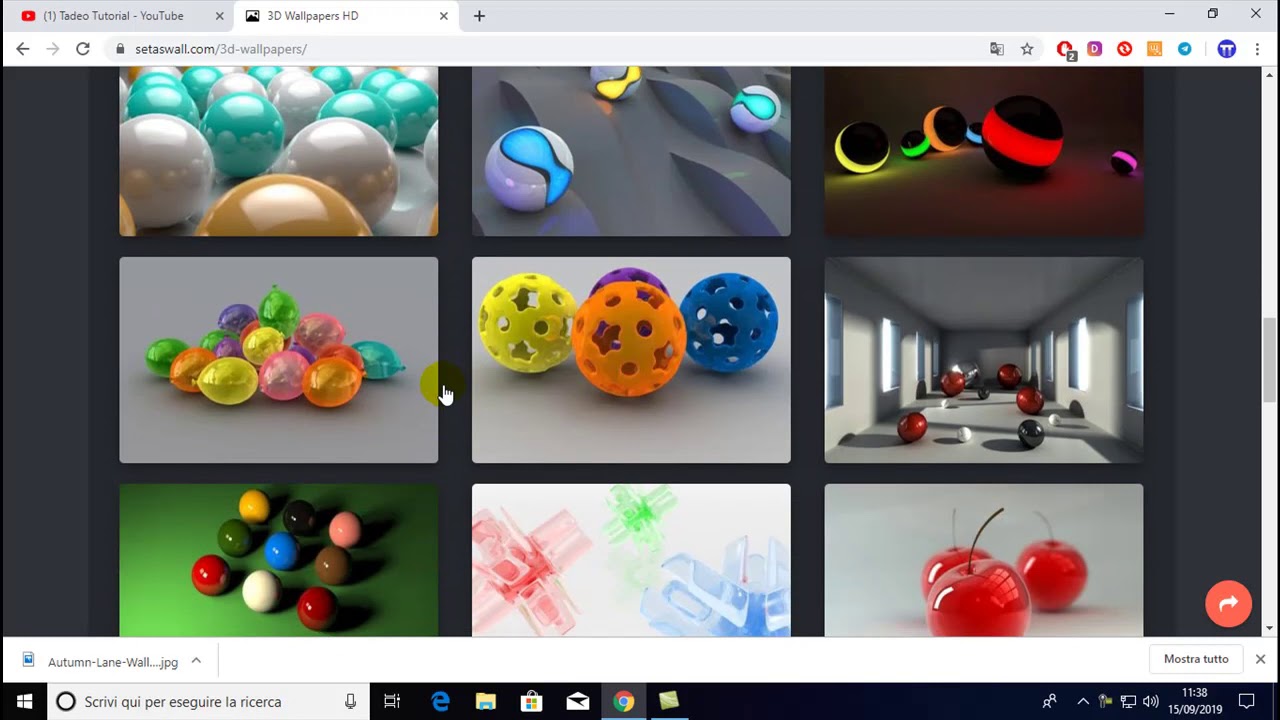Viewport: 1280px width, 720px height.
Task: Open the neon glowing black spheres wallpaper
Action: [984, 151]
